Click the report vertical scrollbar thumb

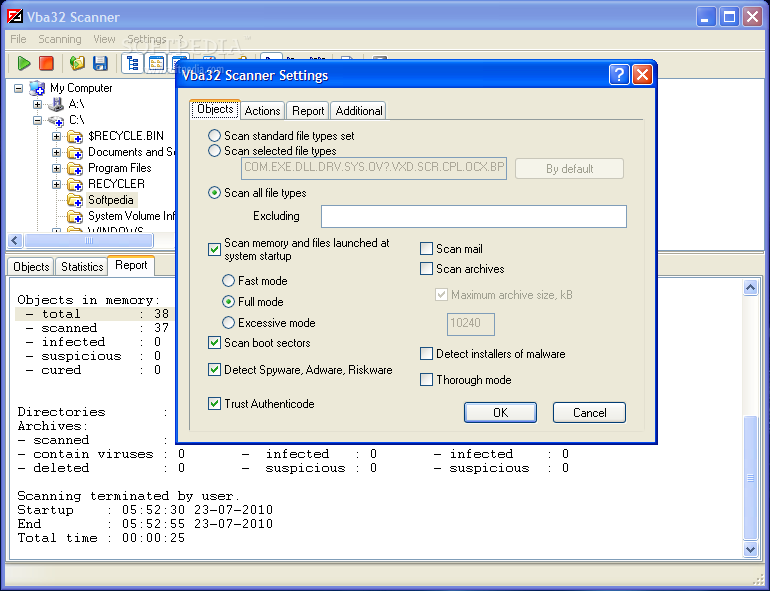click(750, 478)
